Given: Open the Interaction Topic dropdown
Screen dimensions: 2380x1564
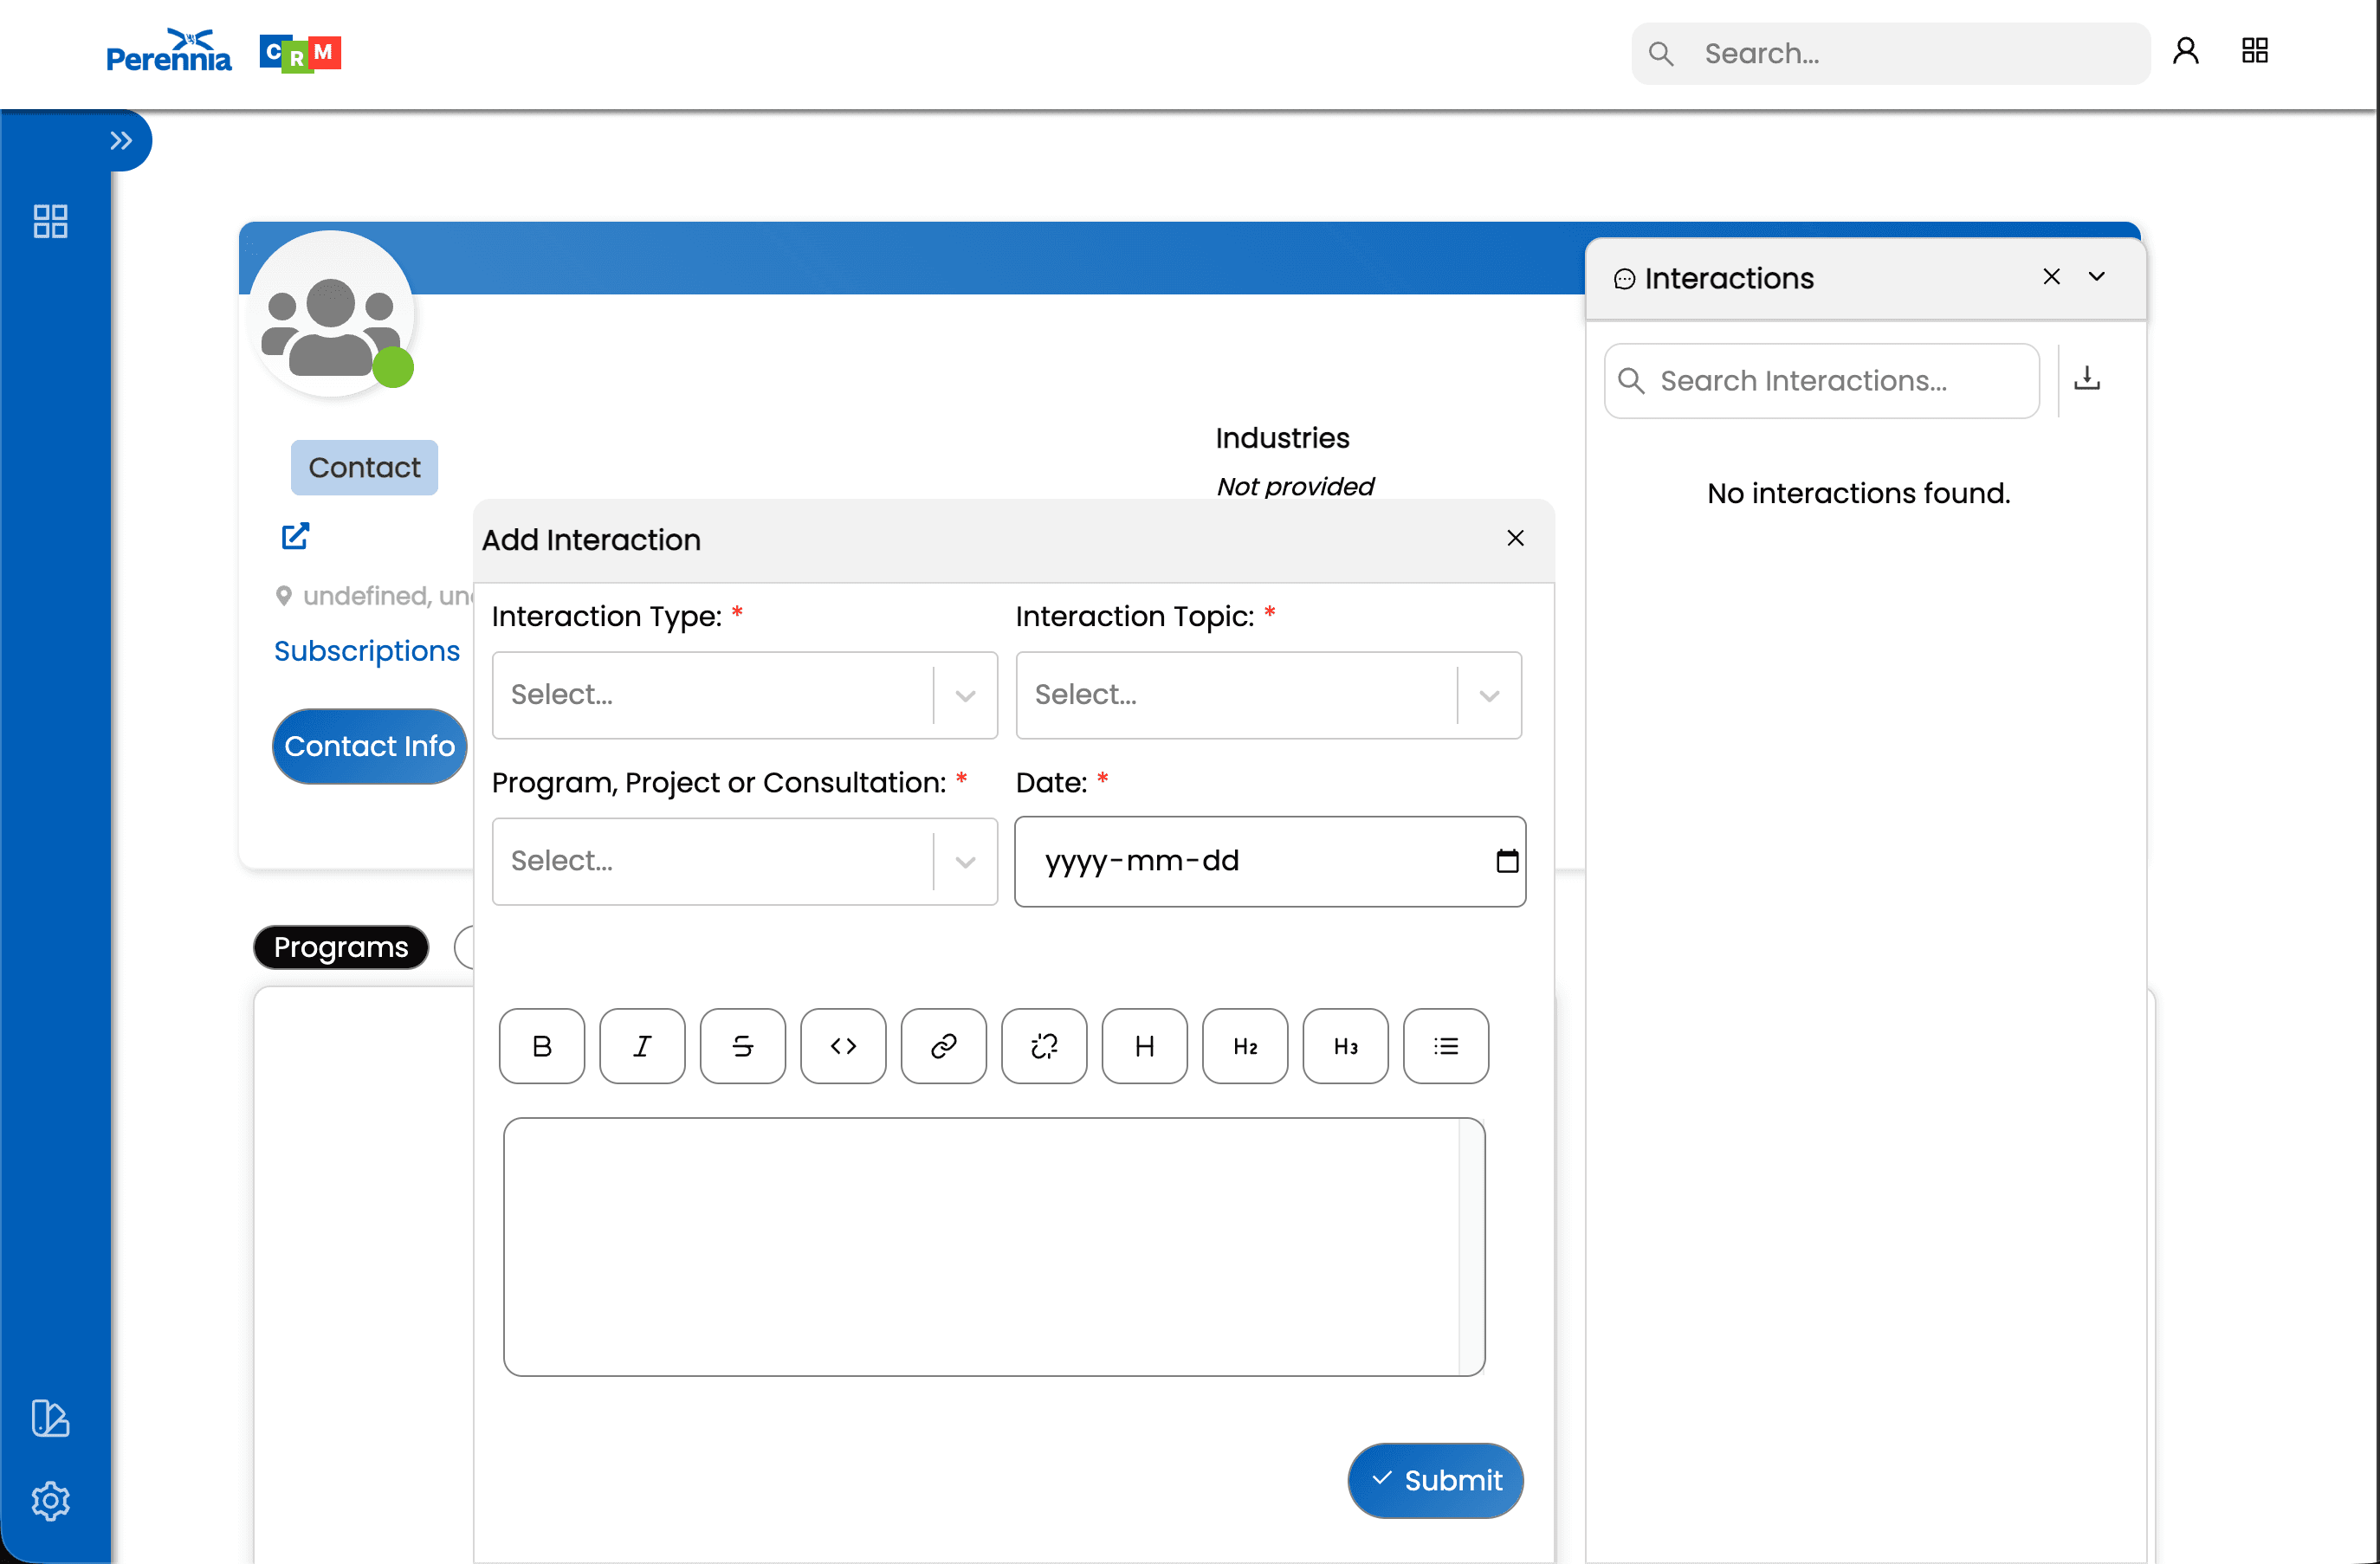Looking at the screenshot, I should point(1269,695).
